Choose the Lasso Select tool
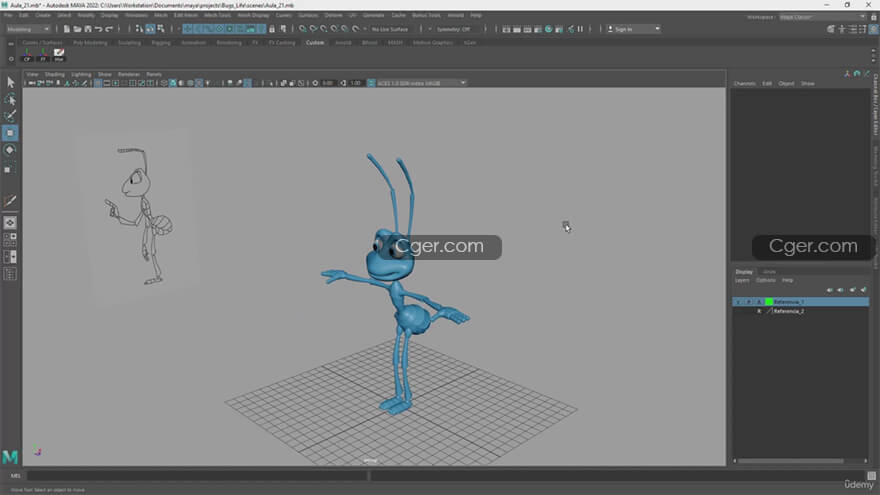The height and width of the screenshot is (495, 880). click(x=10, y=99)
